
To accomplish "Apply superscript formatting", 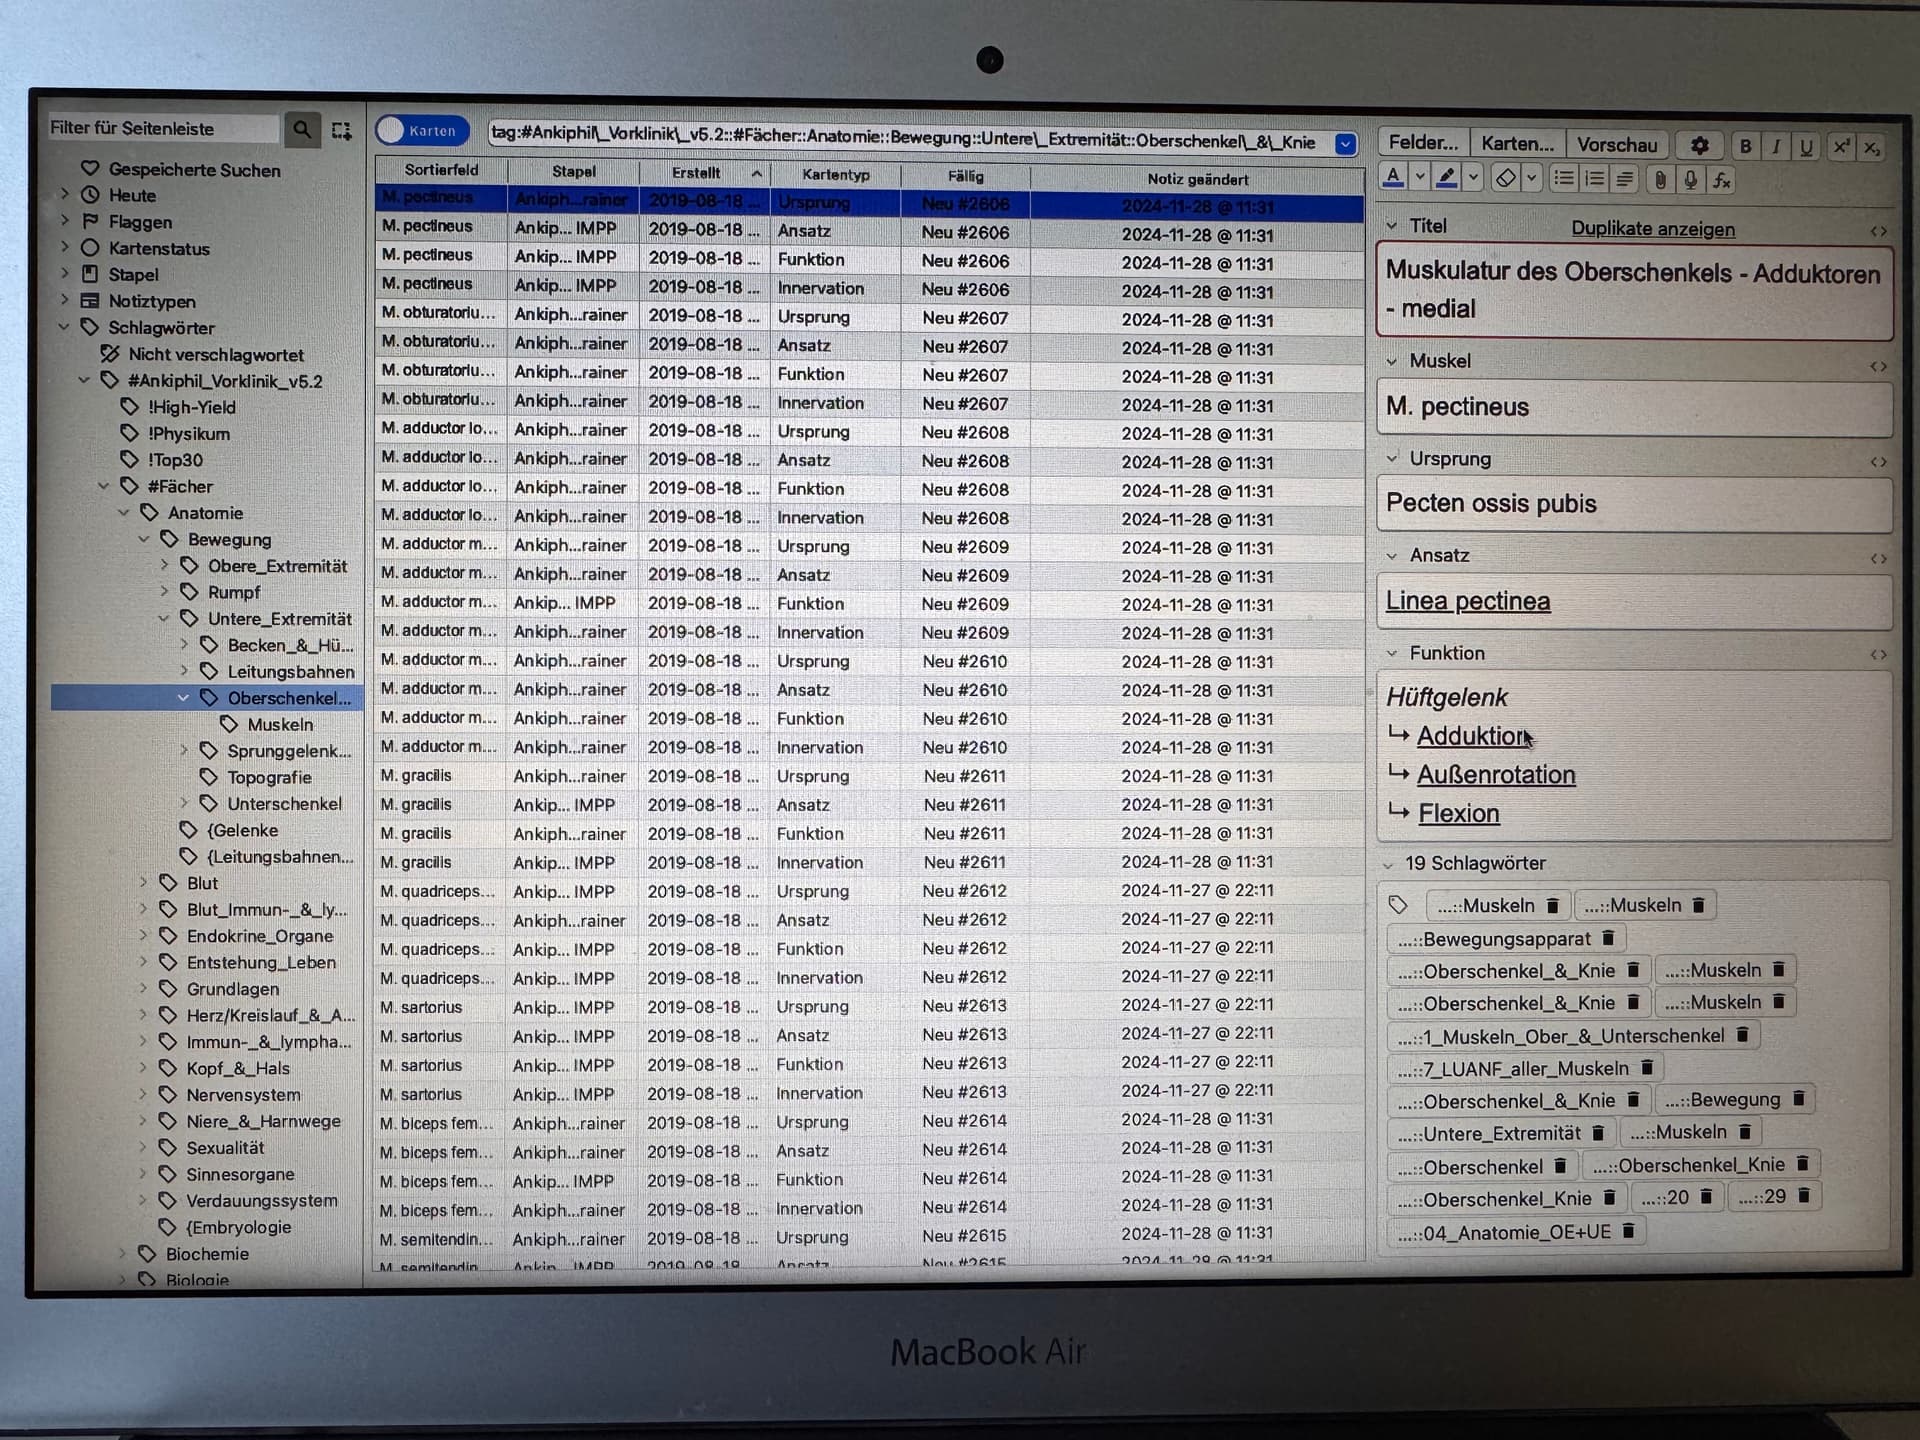I will [x=1841, y=147].
